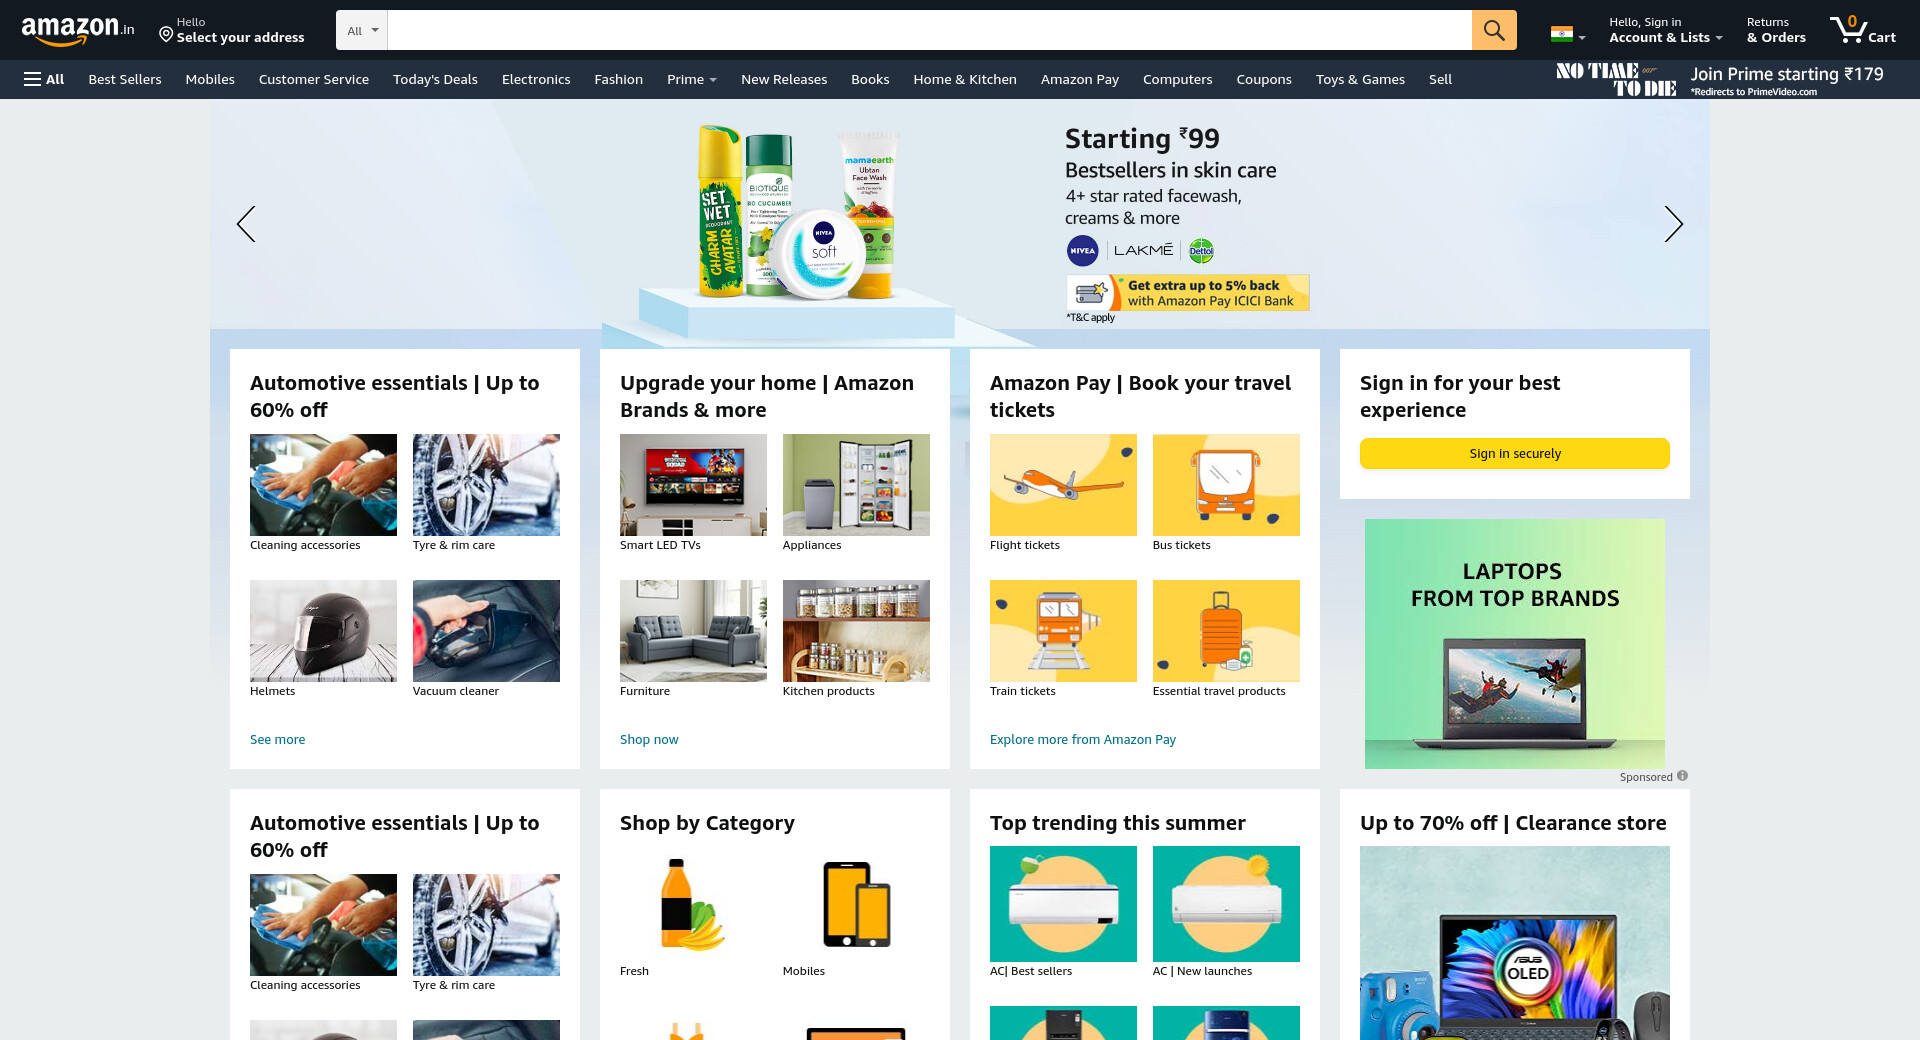Go to previous banner slide arrow
Image resolution: width=1920 pixels, height=1040 pixels.
[x=246, y=224]
